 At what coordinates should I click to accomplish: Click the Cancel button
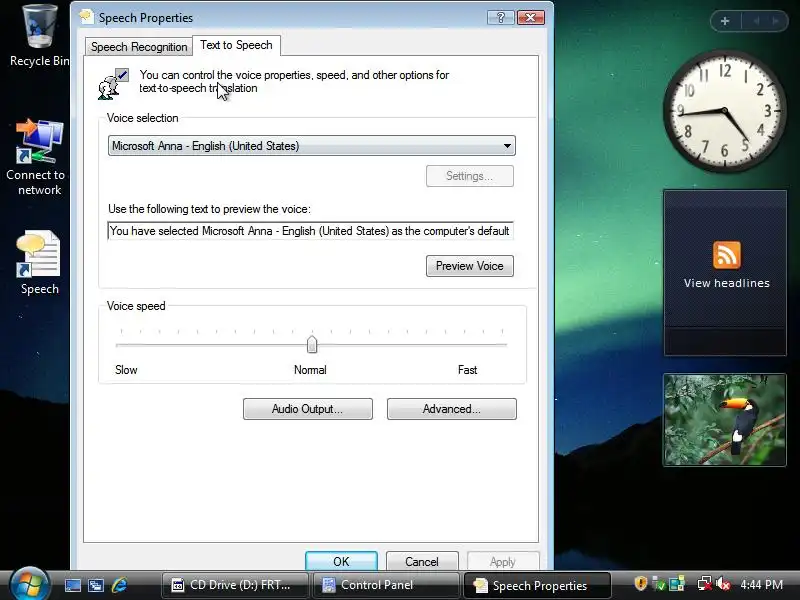coord(422,562)
